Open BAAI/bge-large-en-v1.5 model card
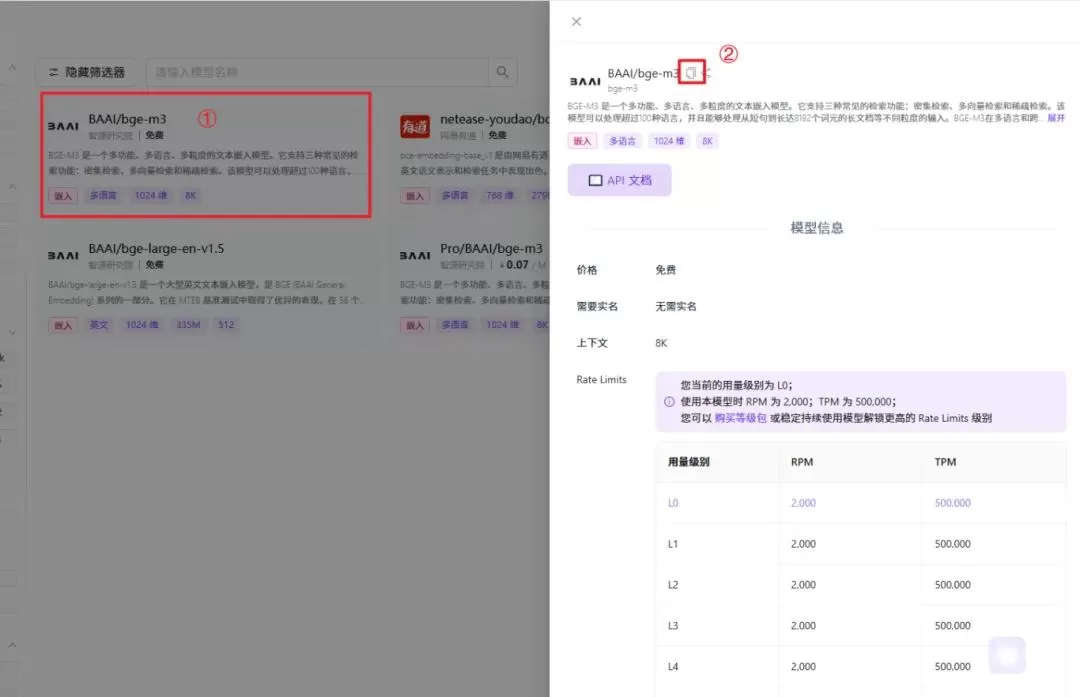 click(x=206, y=286)
